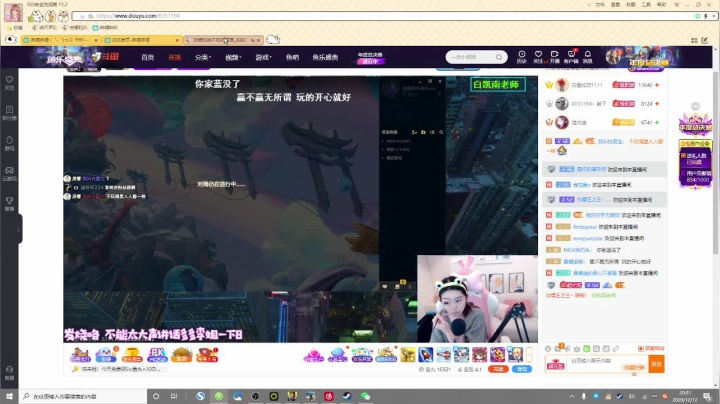The width and height of the screenshot is (720, 404).
Task: Collapse the floating widget with minus button
Action: (x=696, y=106)
